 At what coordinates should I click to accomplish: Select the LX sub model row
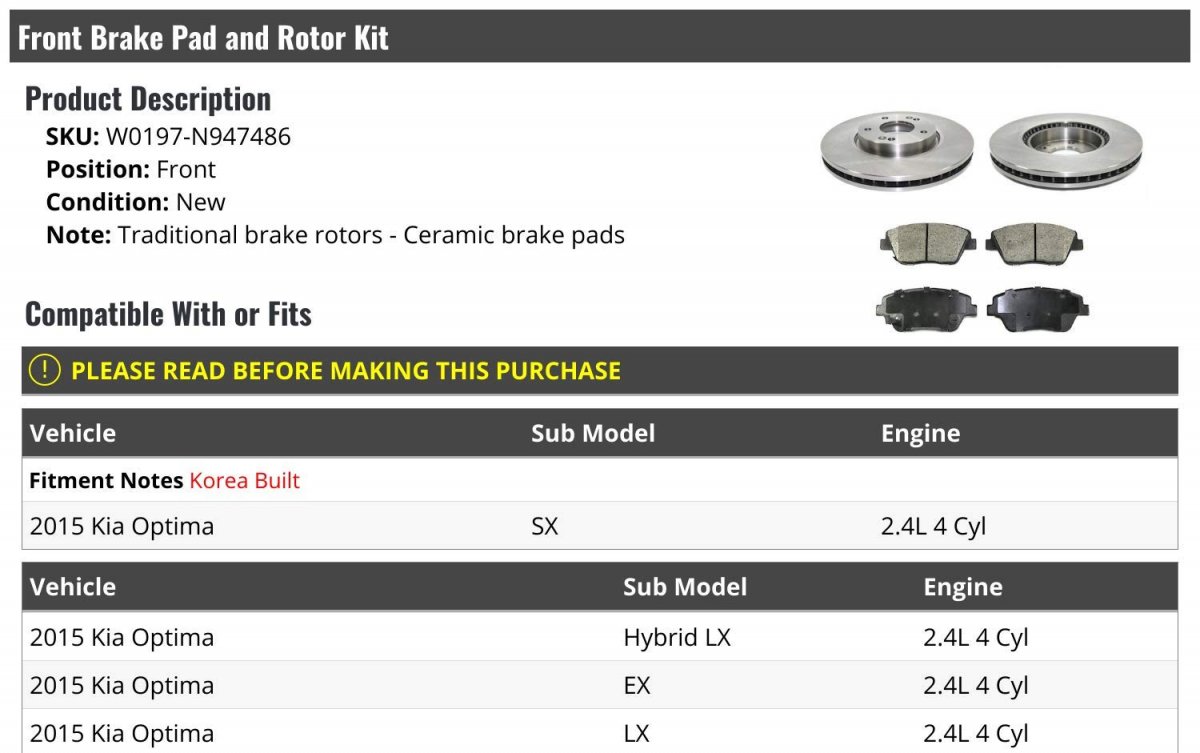tap(600, 732)
